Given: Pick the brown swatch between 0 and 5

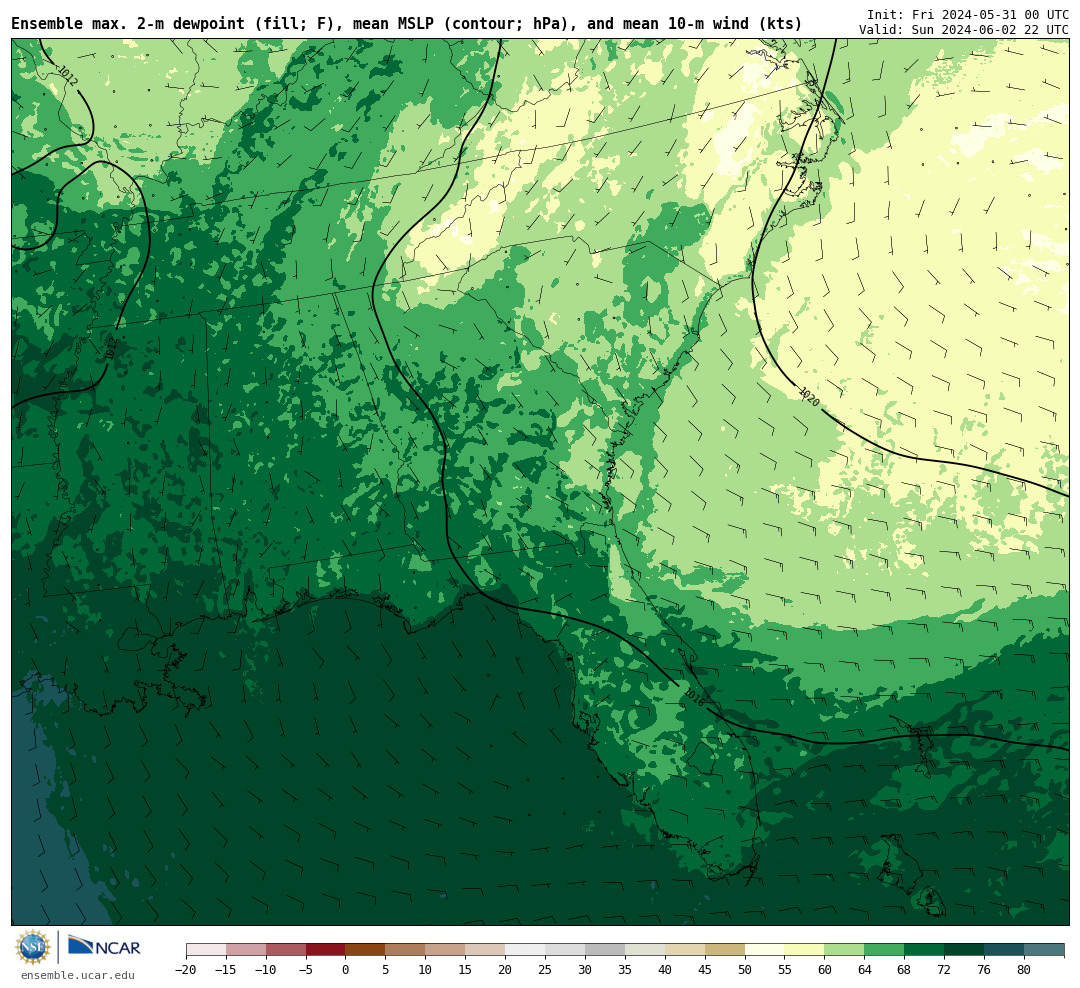Looking at the screenshot, I should (x=365, y=950).
